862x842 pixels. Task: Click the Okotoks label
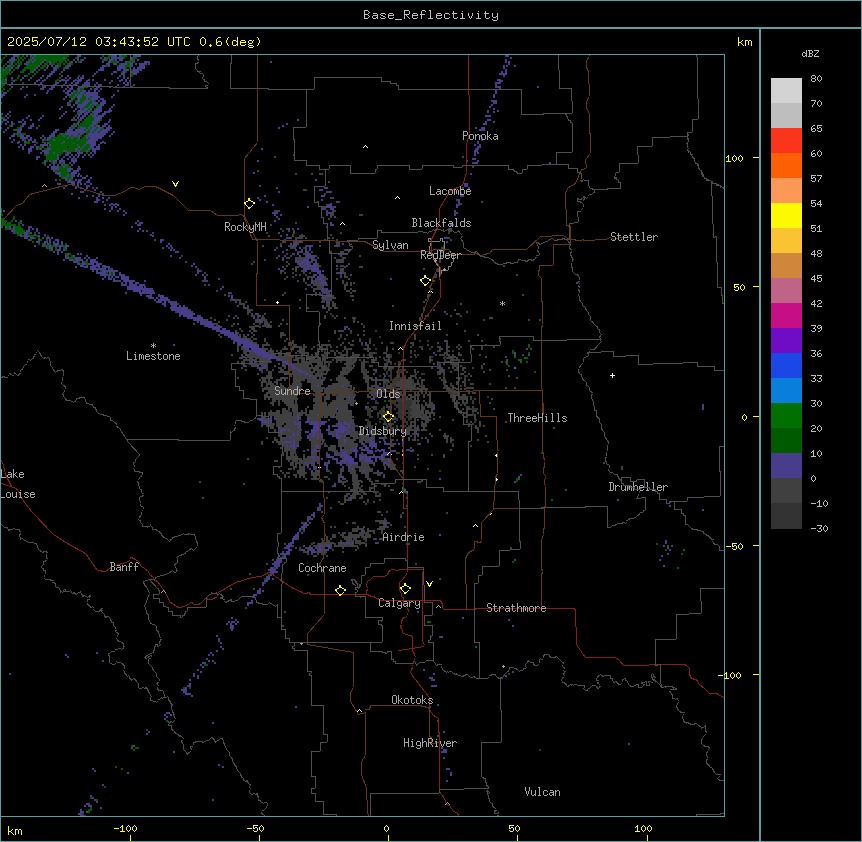click(412, 700)
